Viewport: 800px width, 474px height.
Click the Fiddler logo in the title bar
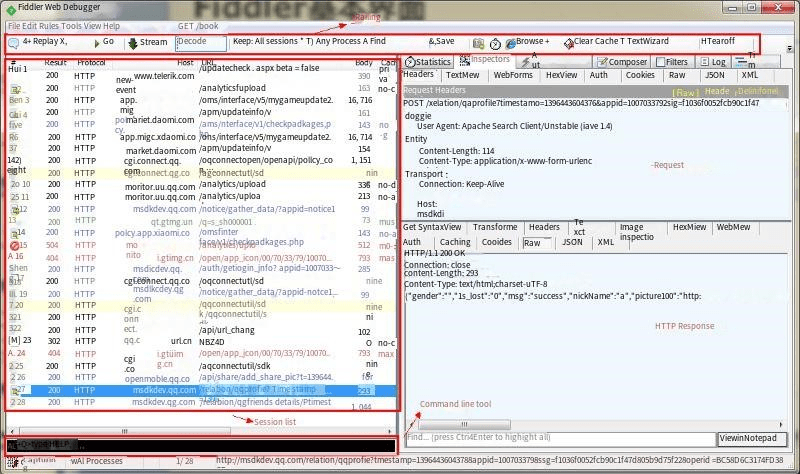click(11, 9)
